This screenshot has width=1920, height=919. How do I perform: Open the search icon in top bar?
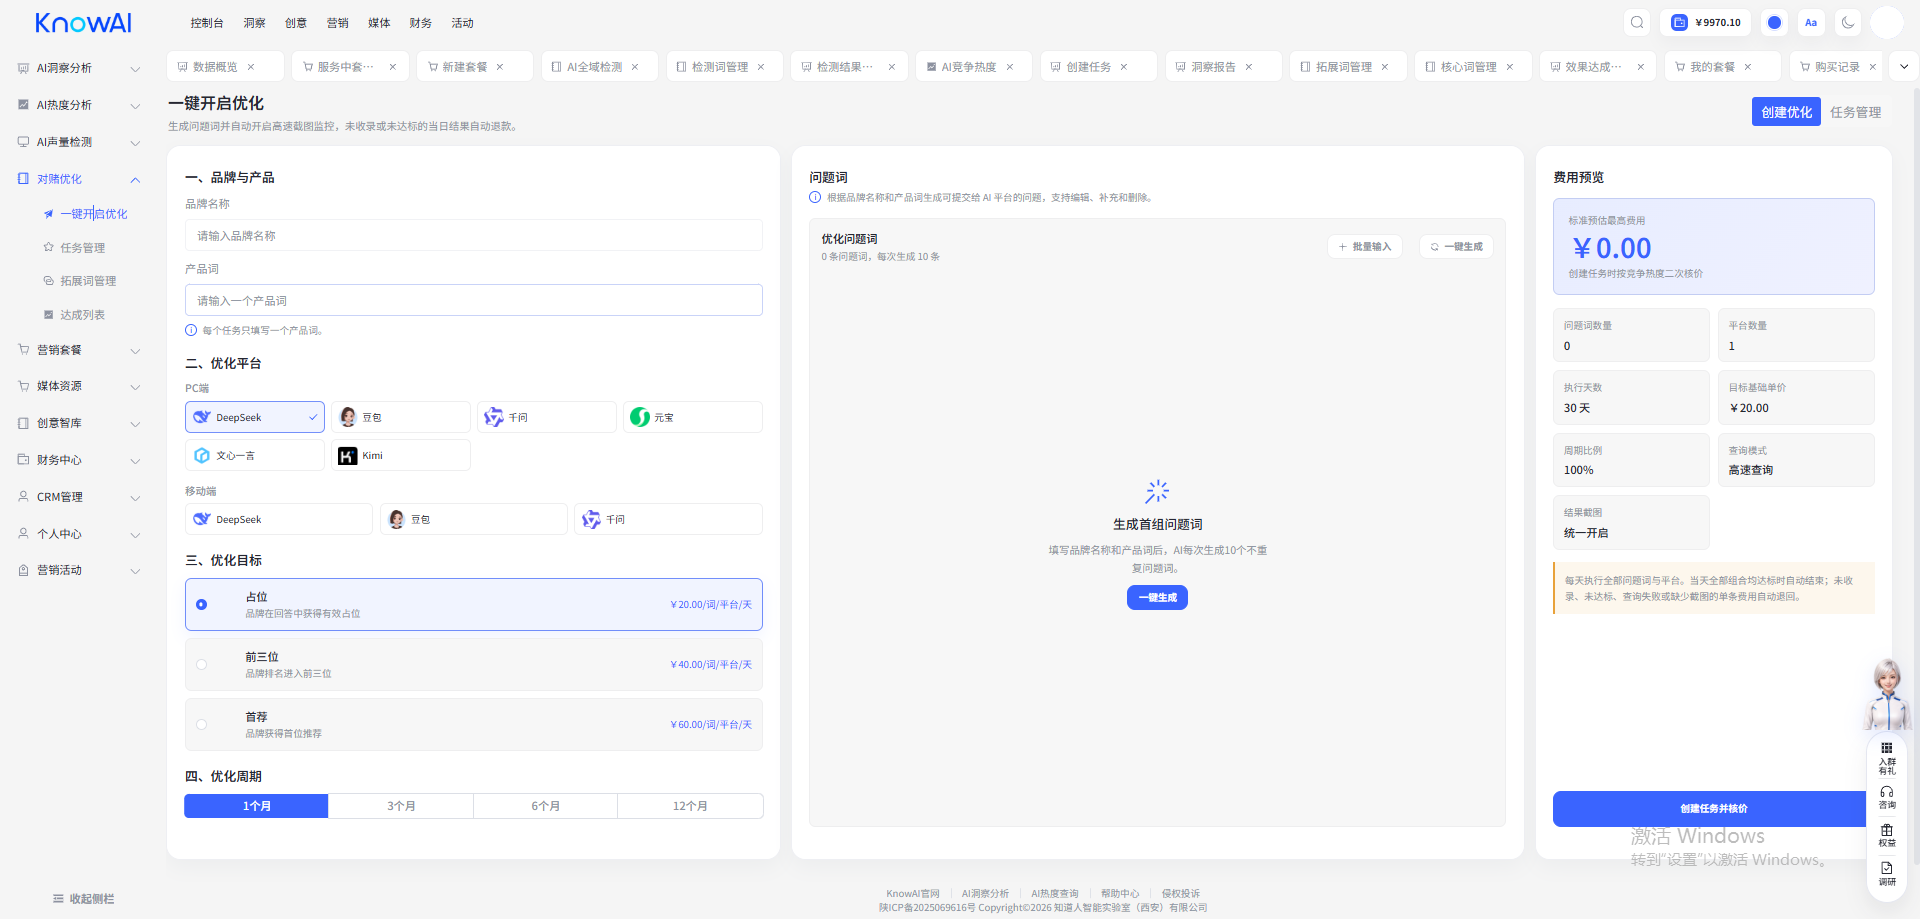click(1637, 22)
